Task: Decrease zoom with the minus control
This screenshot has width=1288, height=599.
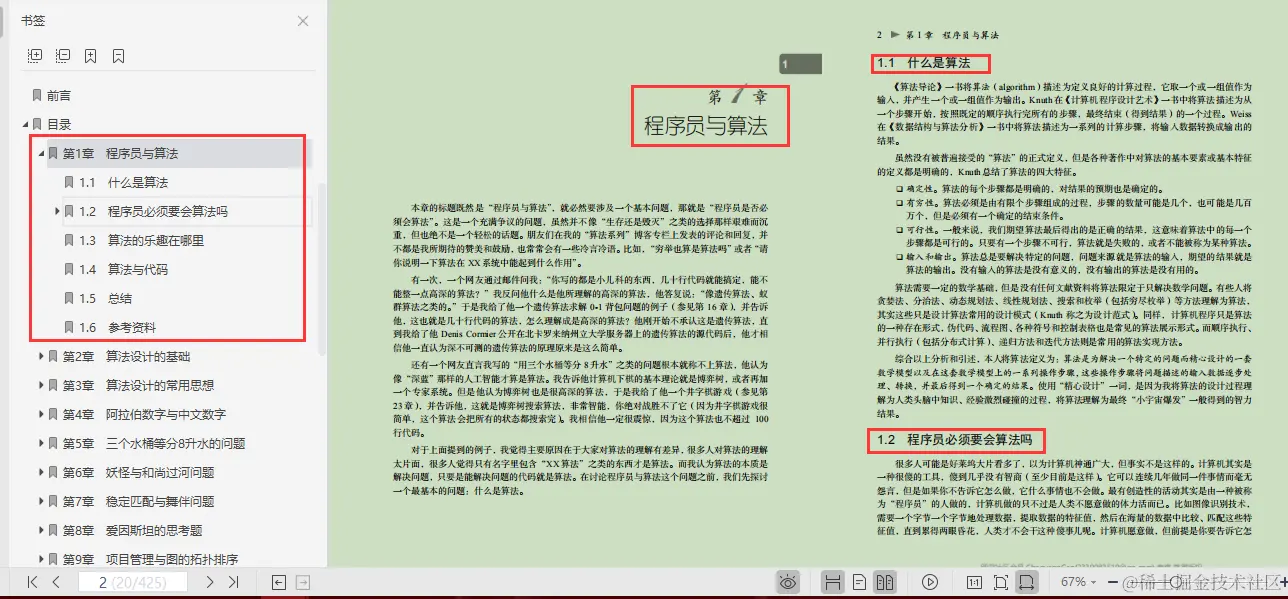Action: coord(1113,581)
